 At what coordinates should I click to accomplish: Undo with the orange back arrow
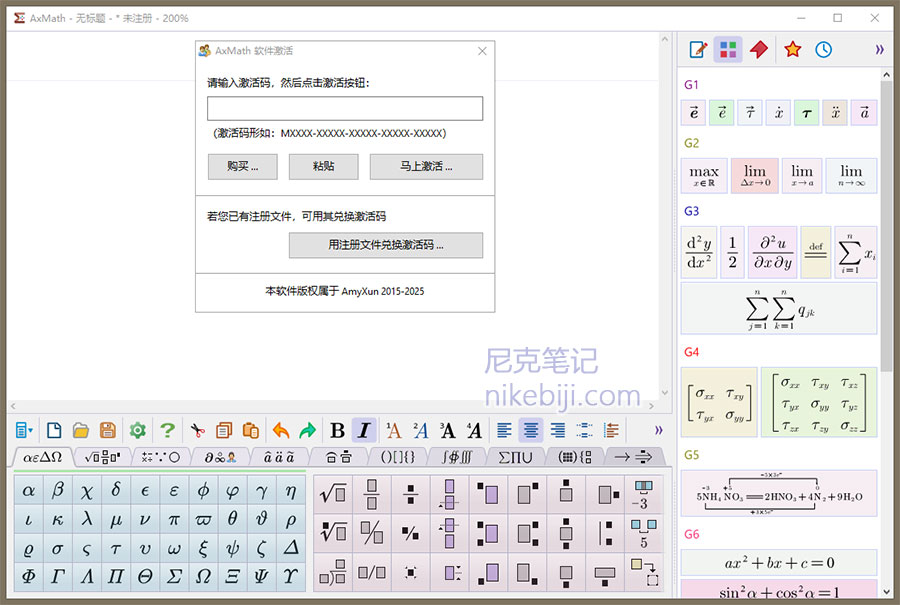click(x=281, y=430)
